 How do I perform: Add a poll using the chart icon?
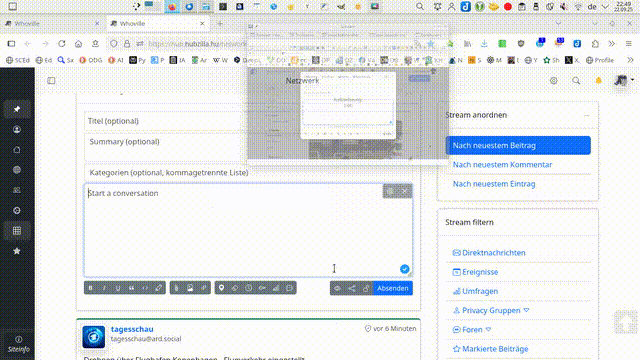click(276, 288)
